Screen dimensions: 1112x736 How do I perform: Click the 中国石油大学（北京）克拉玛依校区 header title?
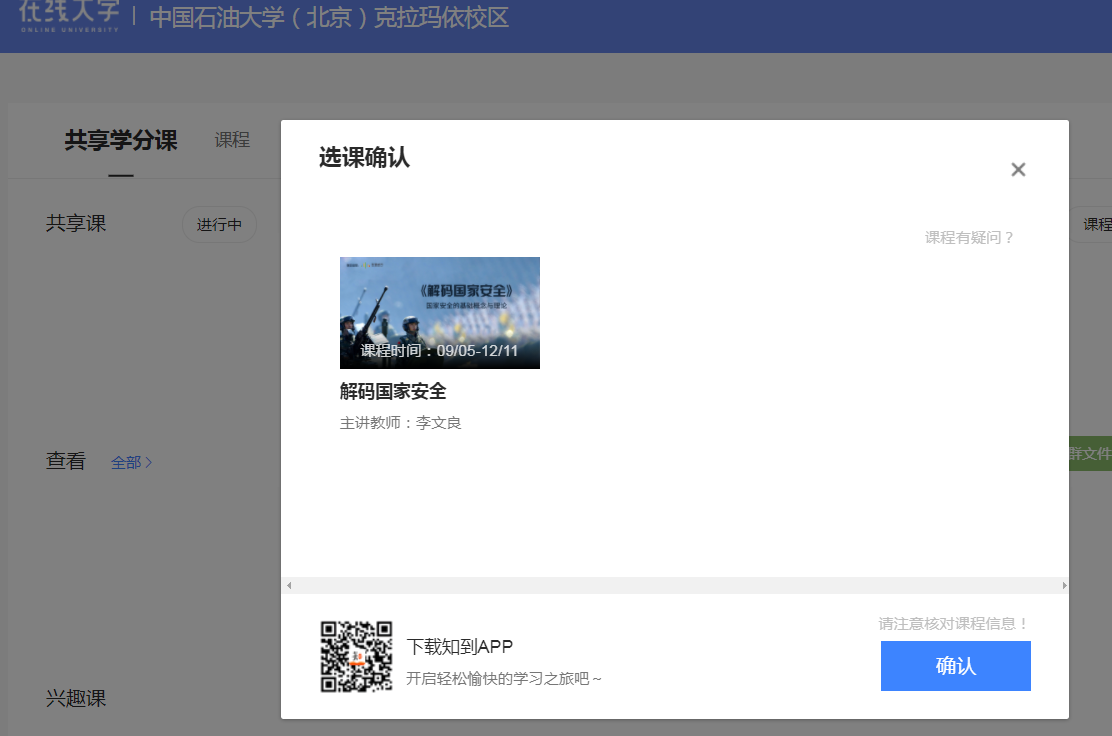pos(329,18)
